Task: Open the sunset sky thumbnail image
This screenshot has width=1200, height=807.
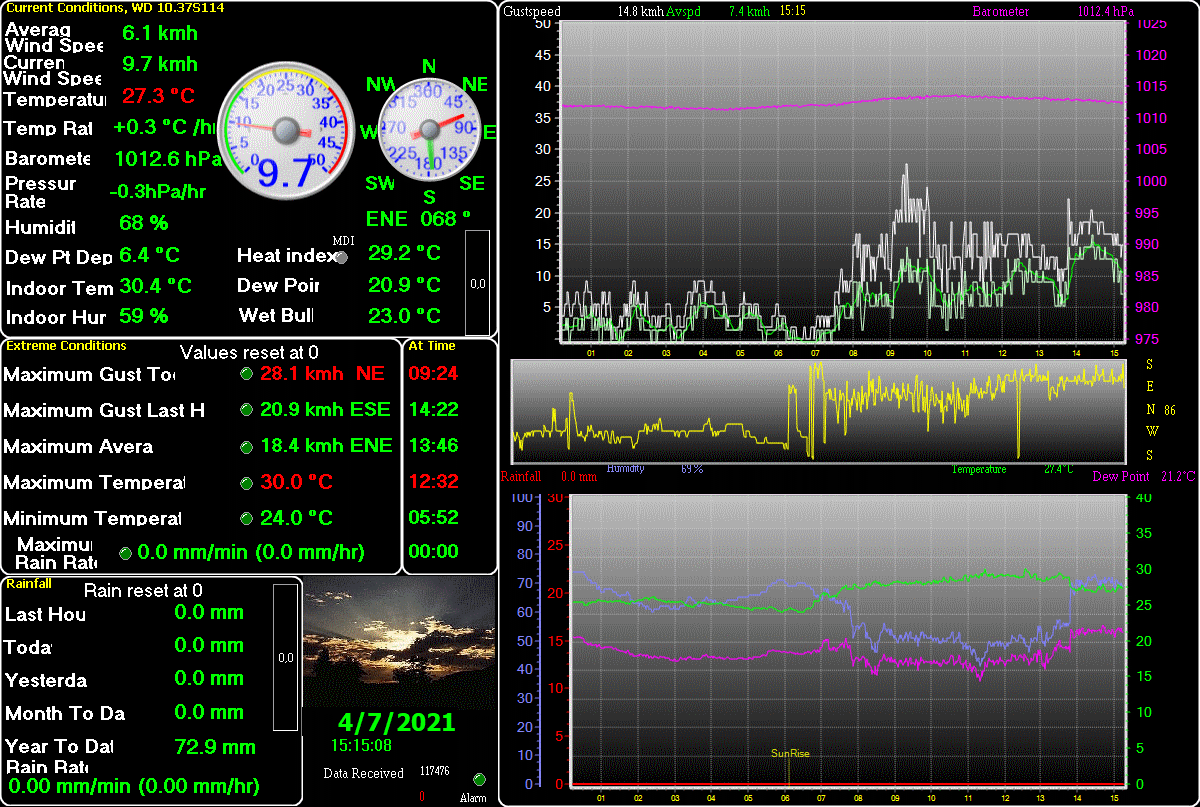Action: pyautogui.click(x=399, y=644)
